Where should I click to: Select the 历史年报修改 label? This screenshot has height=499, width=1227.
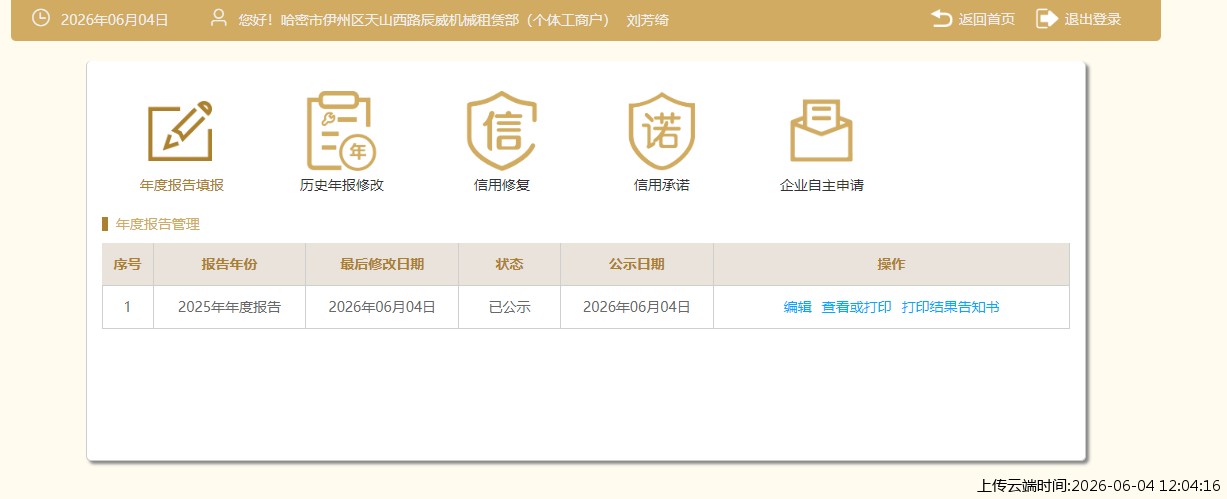pos(341,185)
